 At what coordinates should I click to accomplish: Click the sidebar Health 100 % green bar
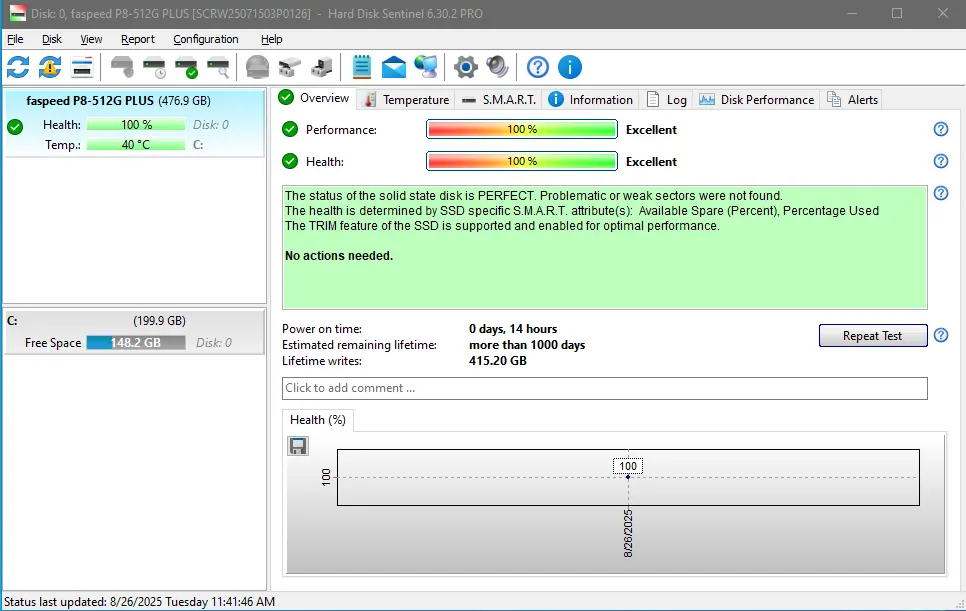[136, 124]
